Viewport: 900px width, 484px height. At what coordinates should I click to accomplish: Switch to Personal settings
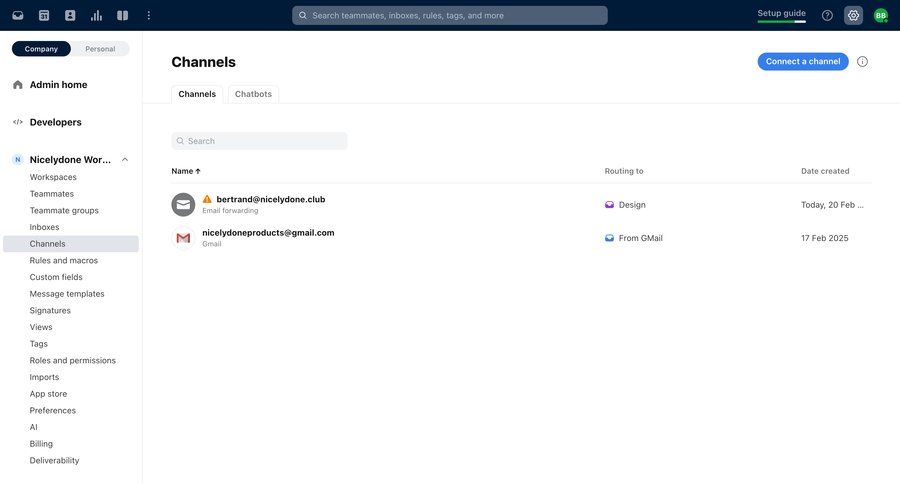pyautogui.click(x=100, y=49)
